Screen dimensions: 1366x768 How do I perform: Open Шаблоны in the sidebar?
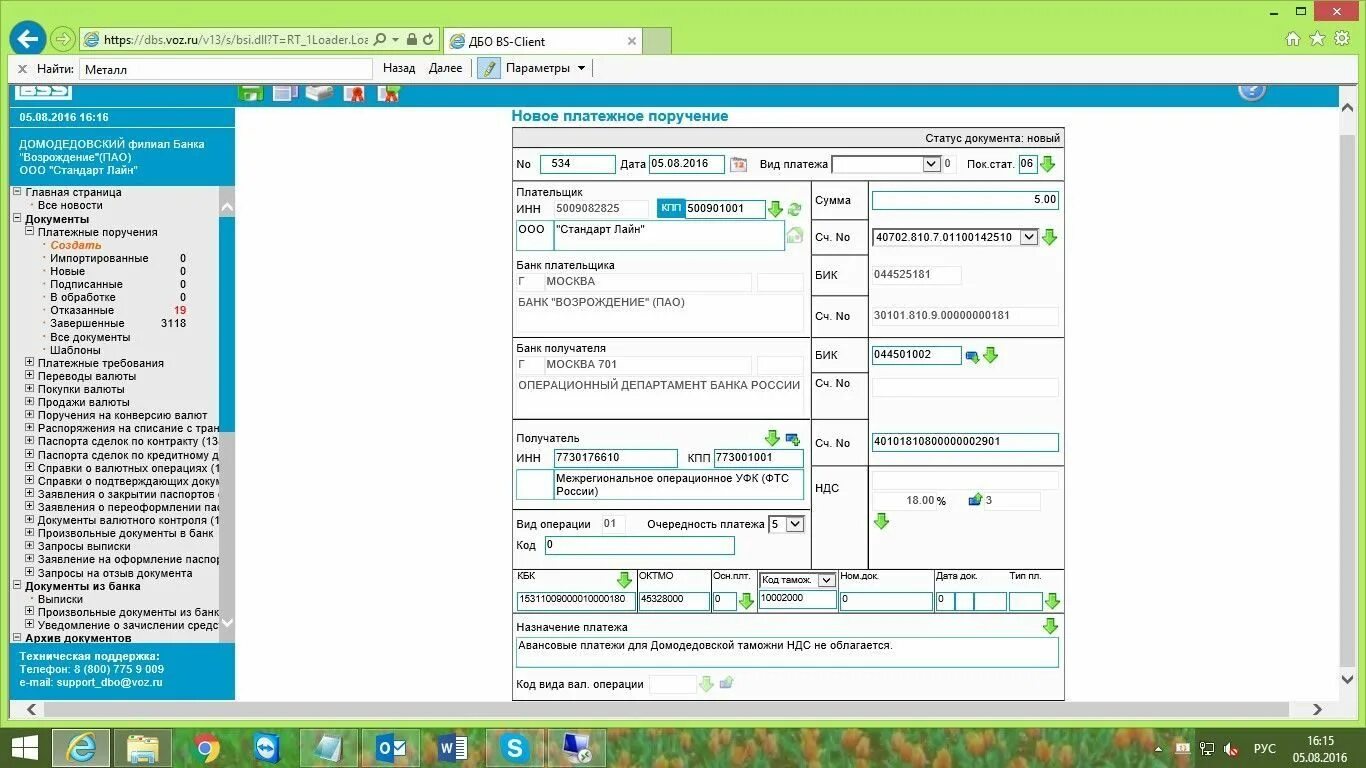point(75,350)
